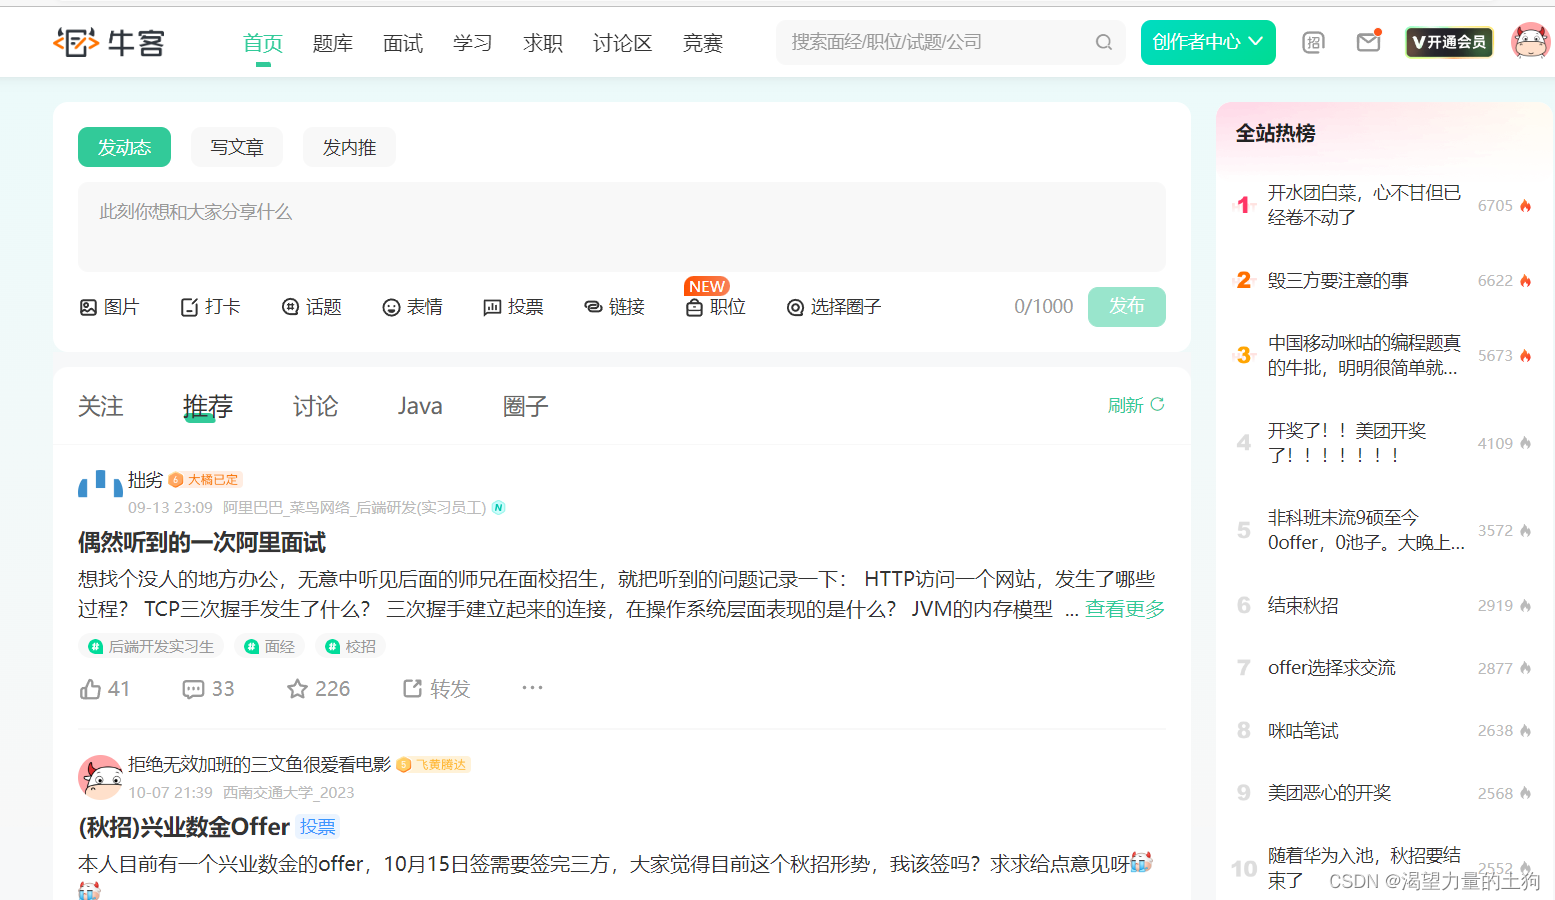The image size is (1555, 900).
Task: Click the 招 recruitment icon near the avatar
Action: click(x=1313, y=42)
